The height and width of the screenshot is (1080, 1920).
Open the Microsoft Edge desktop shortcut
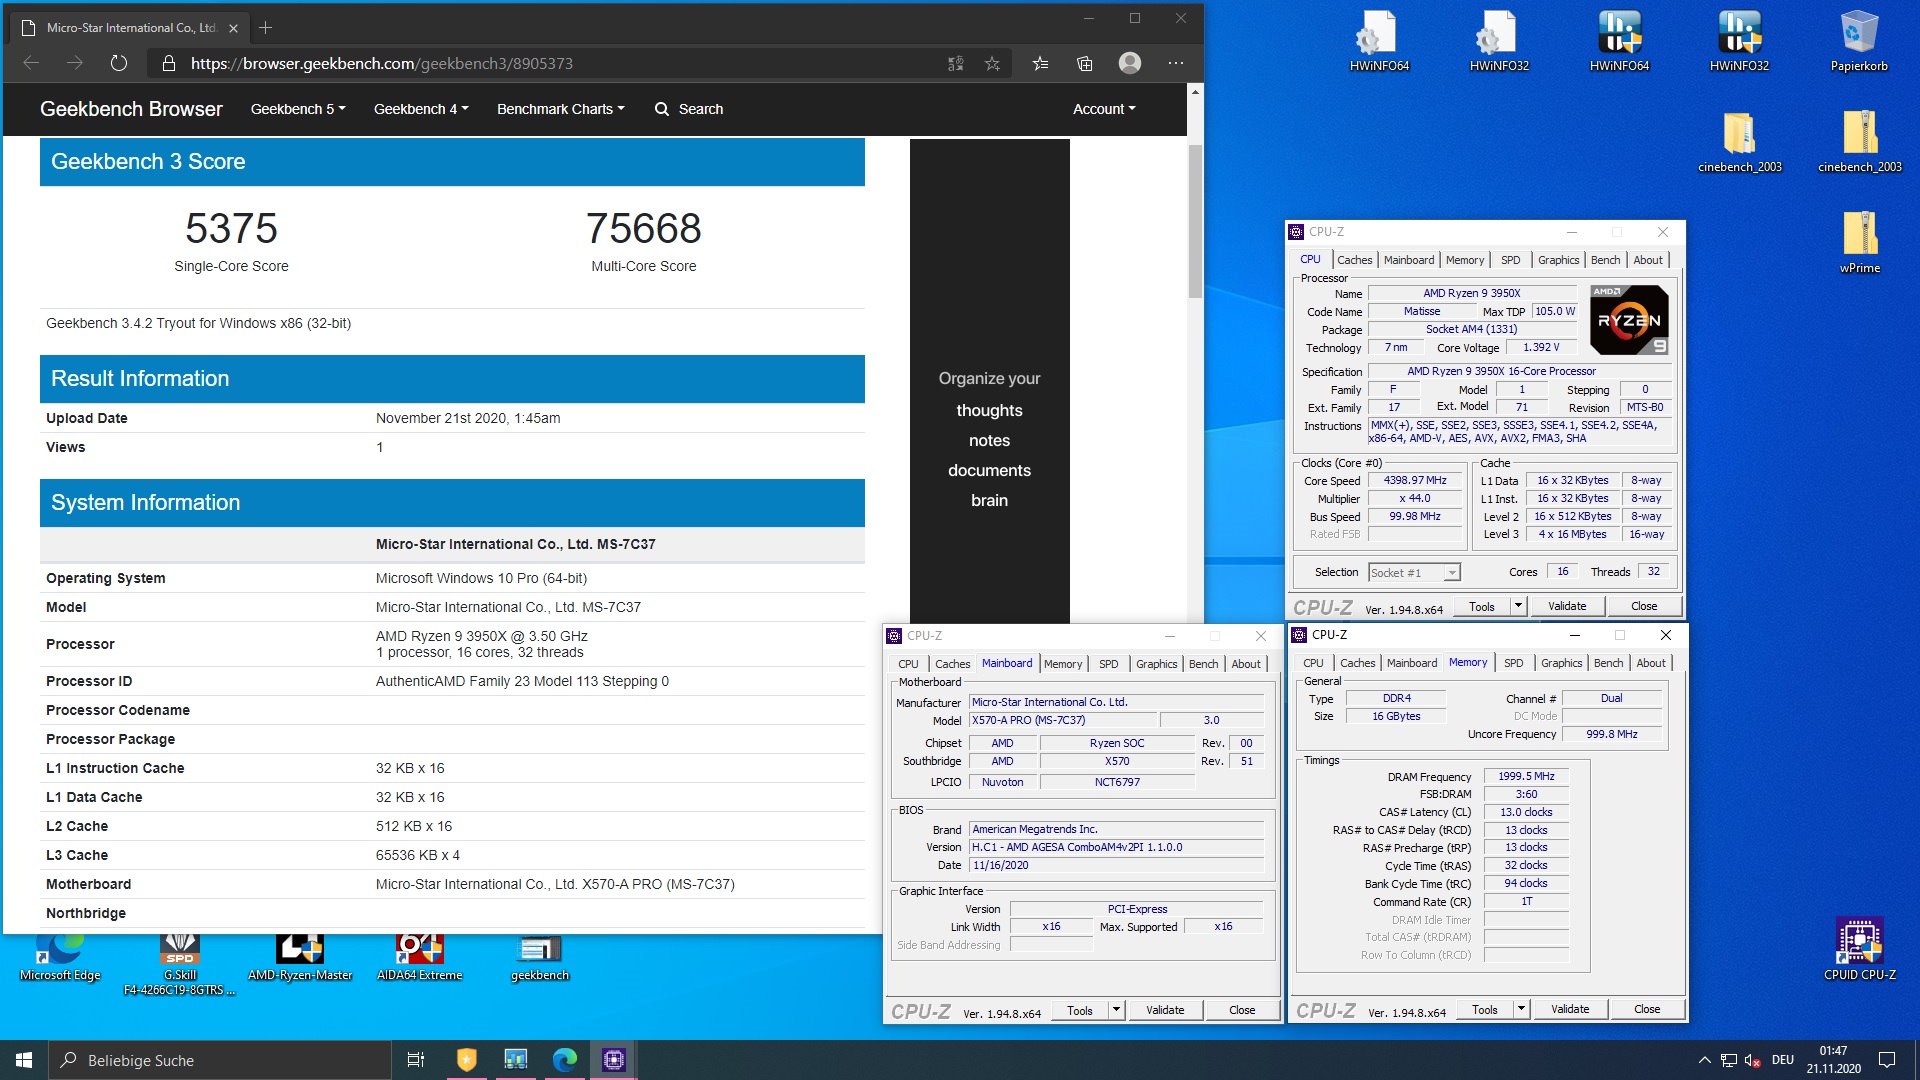60,957
